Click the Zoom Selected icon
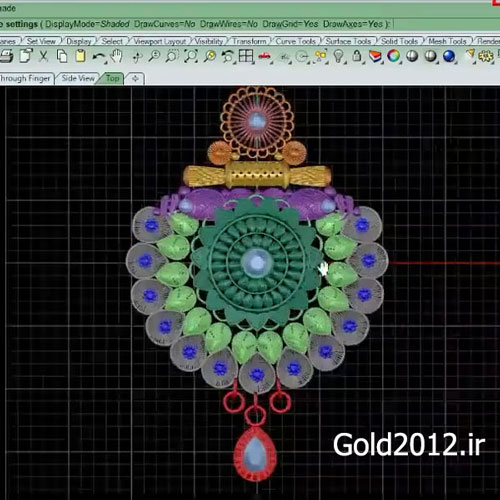Viewport: 500px width, 500px height. 210,56
